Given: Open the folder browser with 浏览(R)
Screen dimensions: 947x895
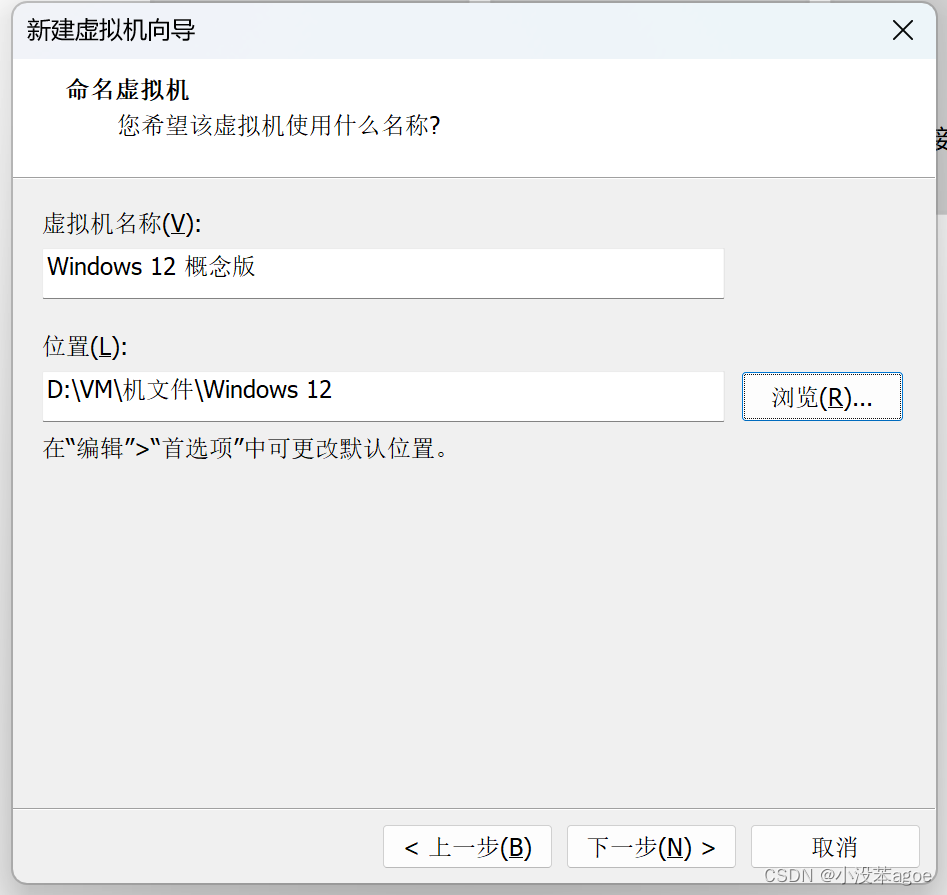Looking at the screenshot, I should 822,397.
